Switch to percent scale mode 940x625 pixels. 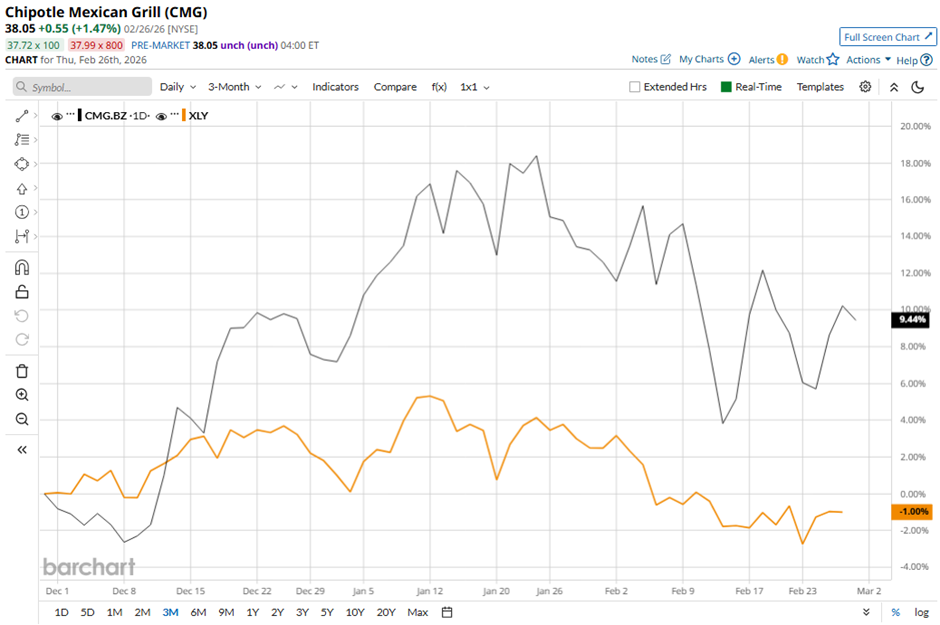click(895, 612)
